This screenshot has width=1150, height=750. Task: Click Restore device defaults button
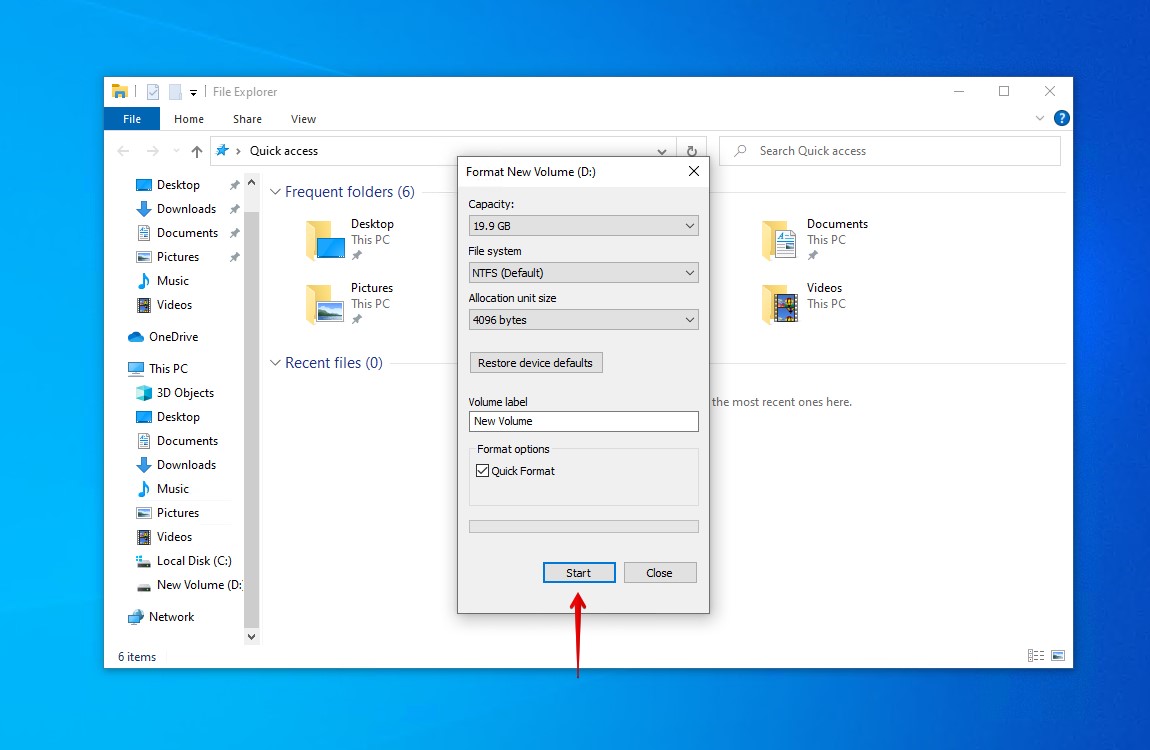[x=535, y=363]
